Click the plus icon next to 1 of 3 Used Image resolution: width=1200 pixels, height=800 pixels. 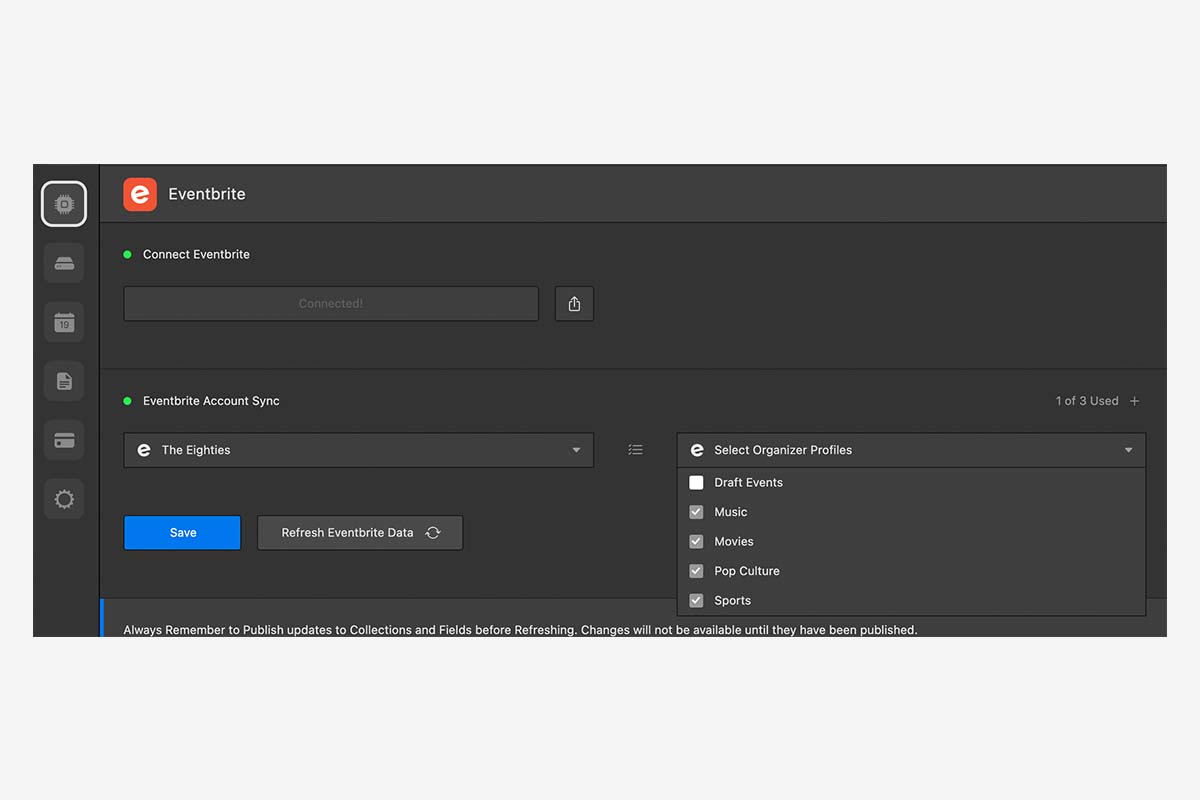click(1134, 401)
